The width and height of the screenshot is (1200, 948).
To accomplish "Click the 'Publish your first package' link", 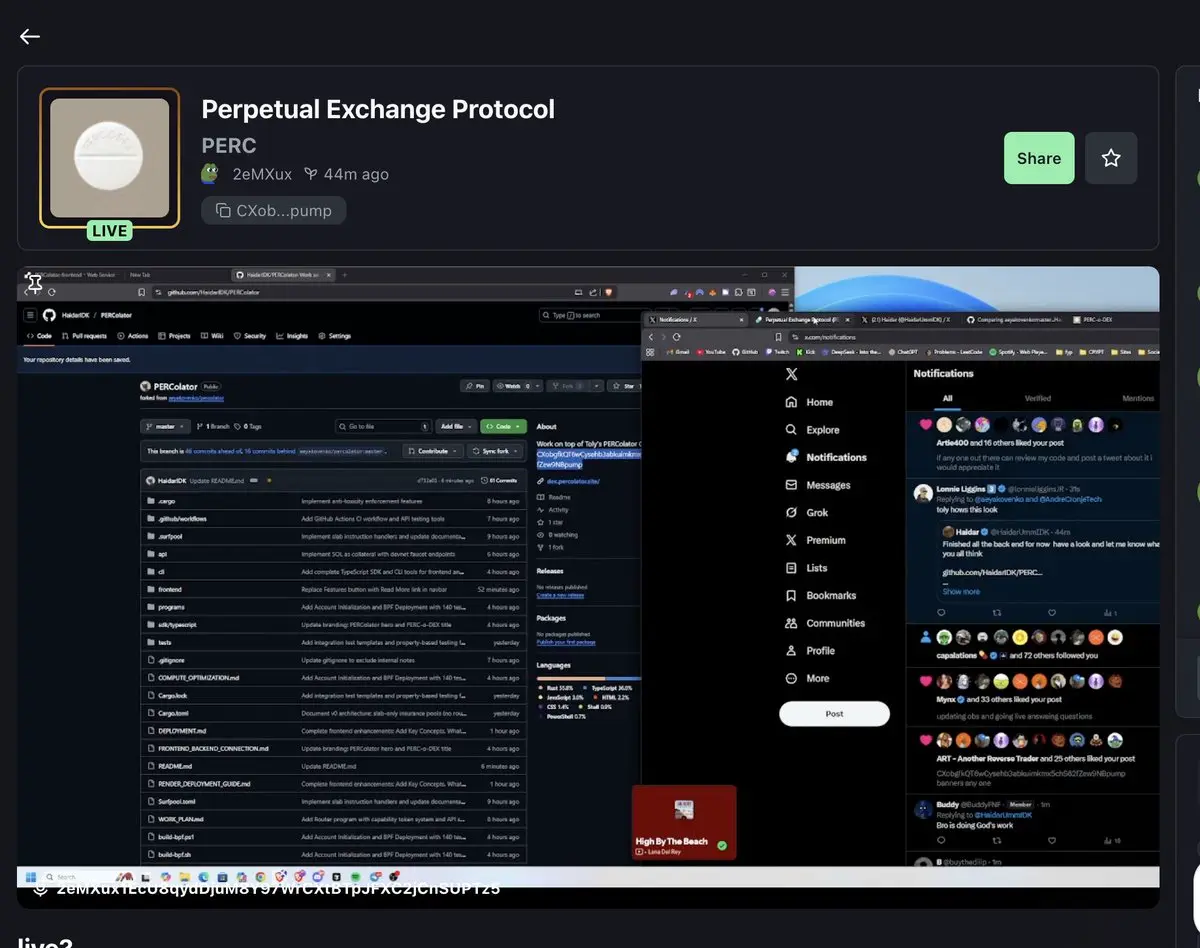I will [x=567, y=642].
